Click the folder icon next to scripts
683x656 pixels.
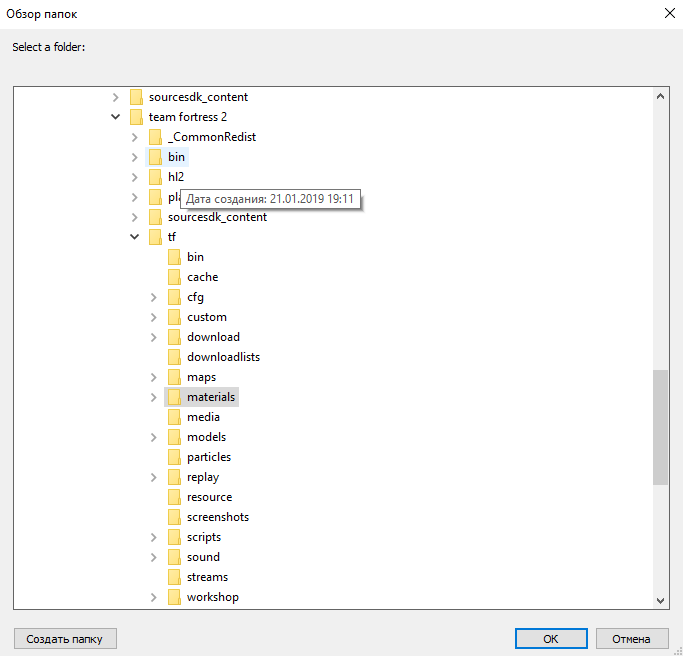click(174, 538)
